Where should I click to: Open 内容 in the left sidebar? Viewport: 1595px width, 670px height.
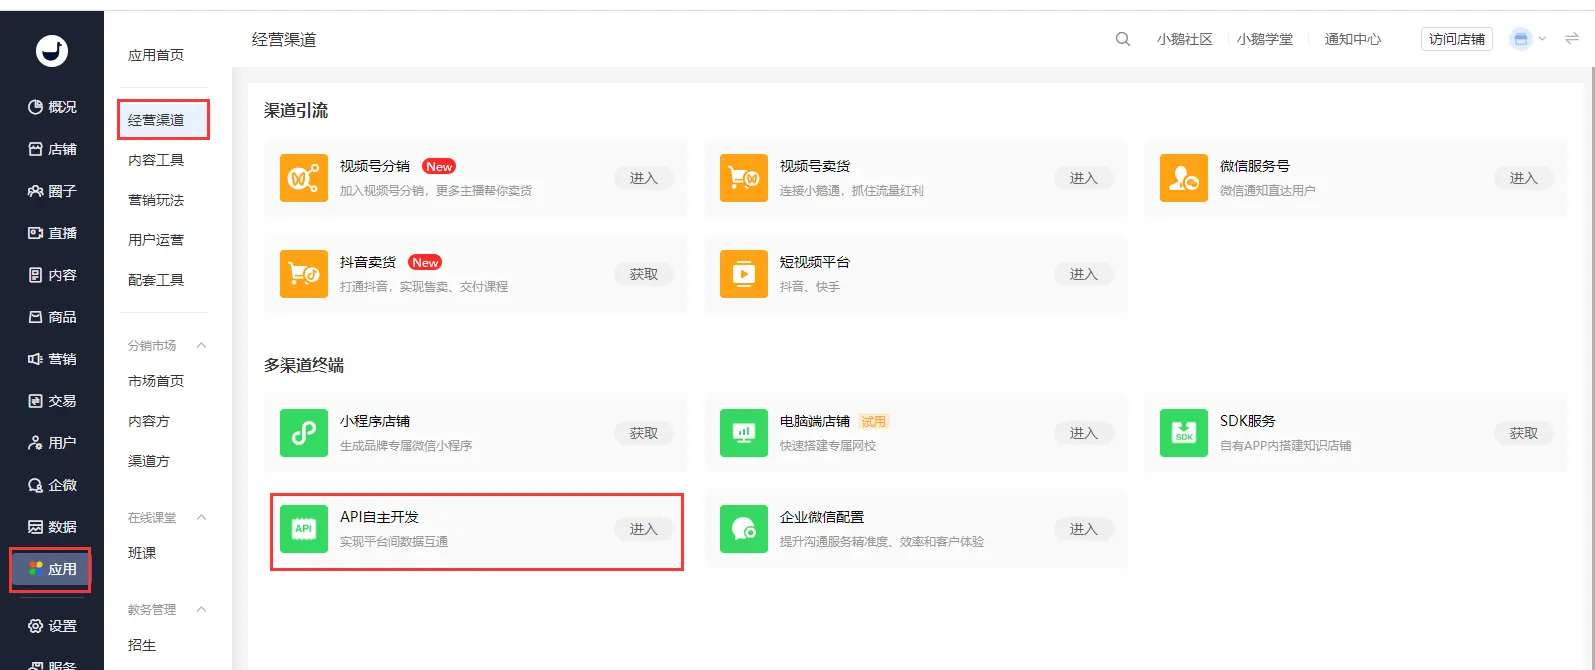tap(52, 275)
